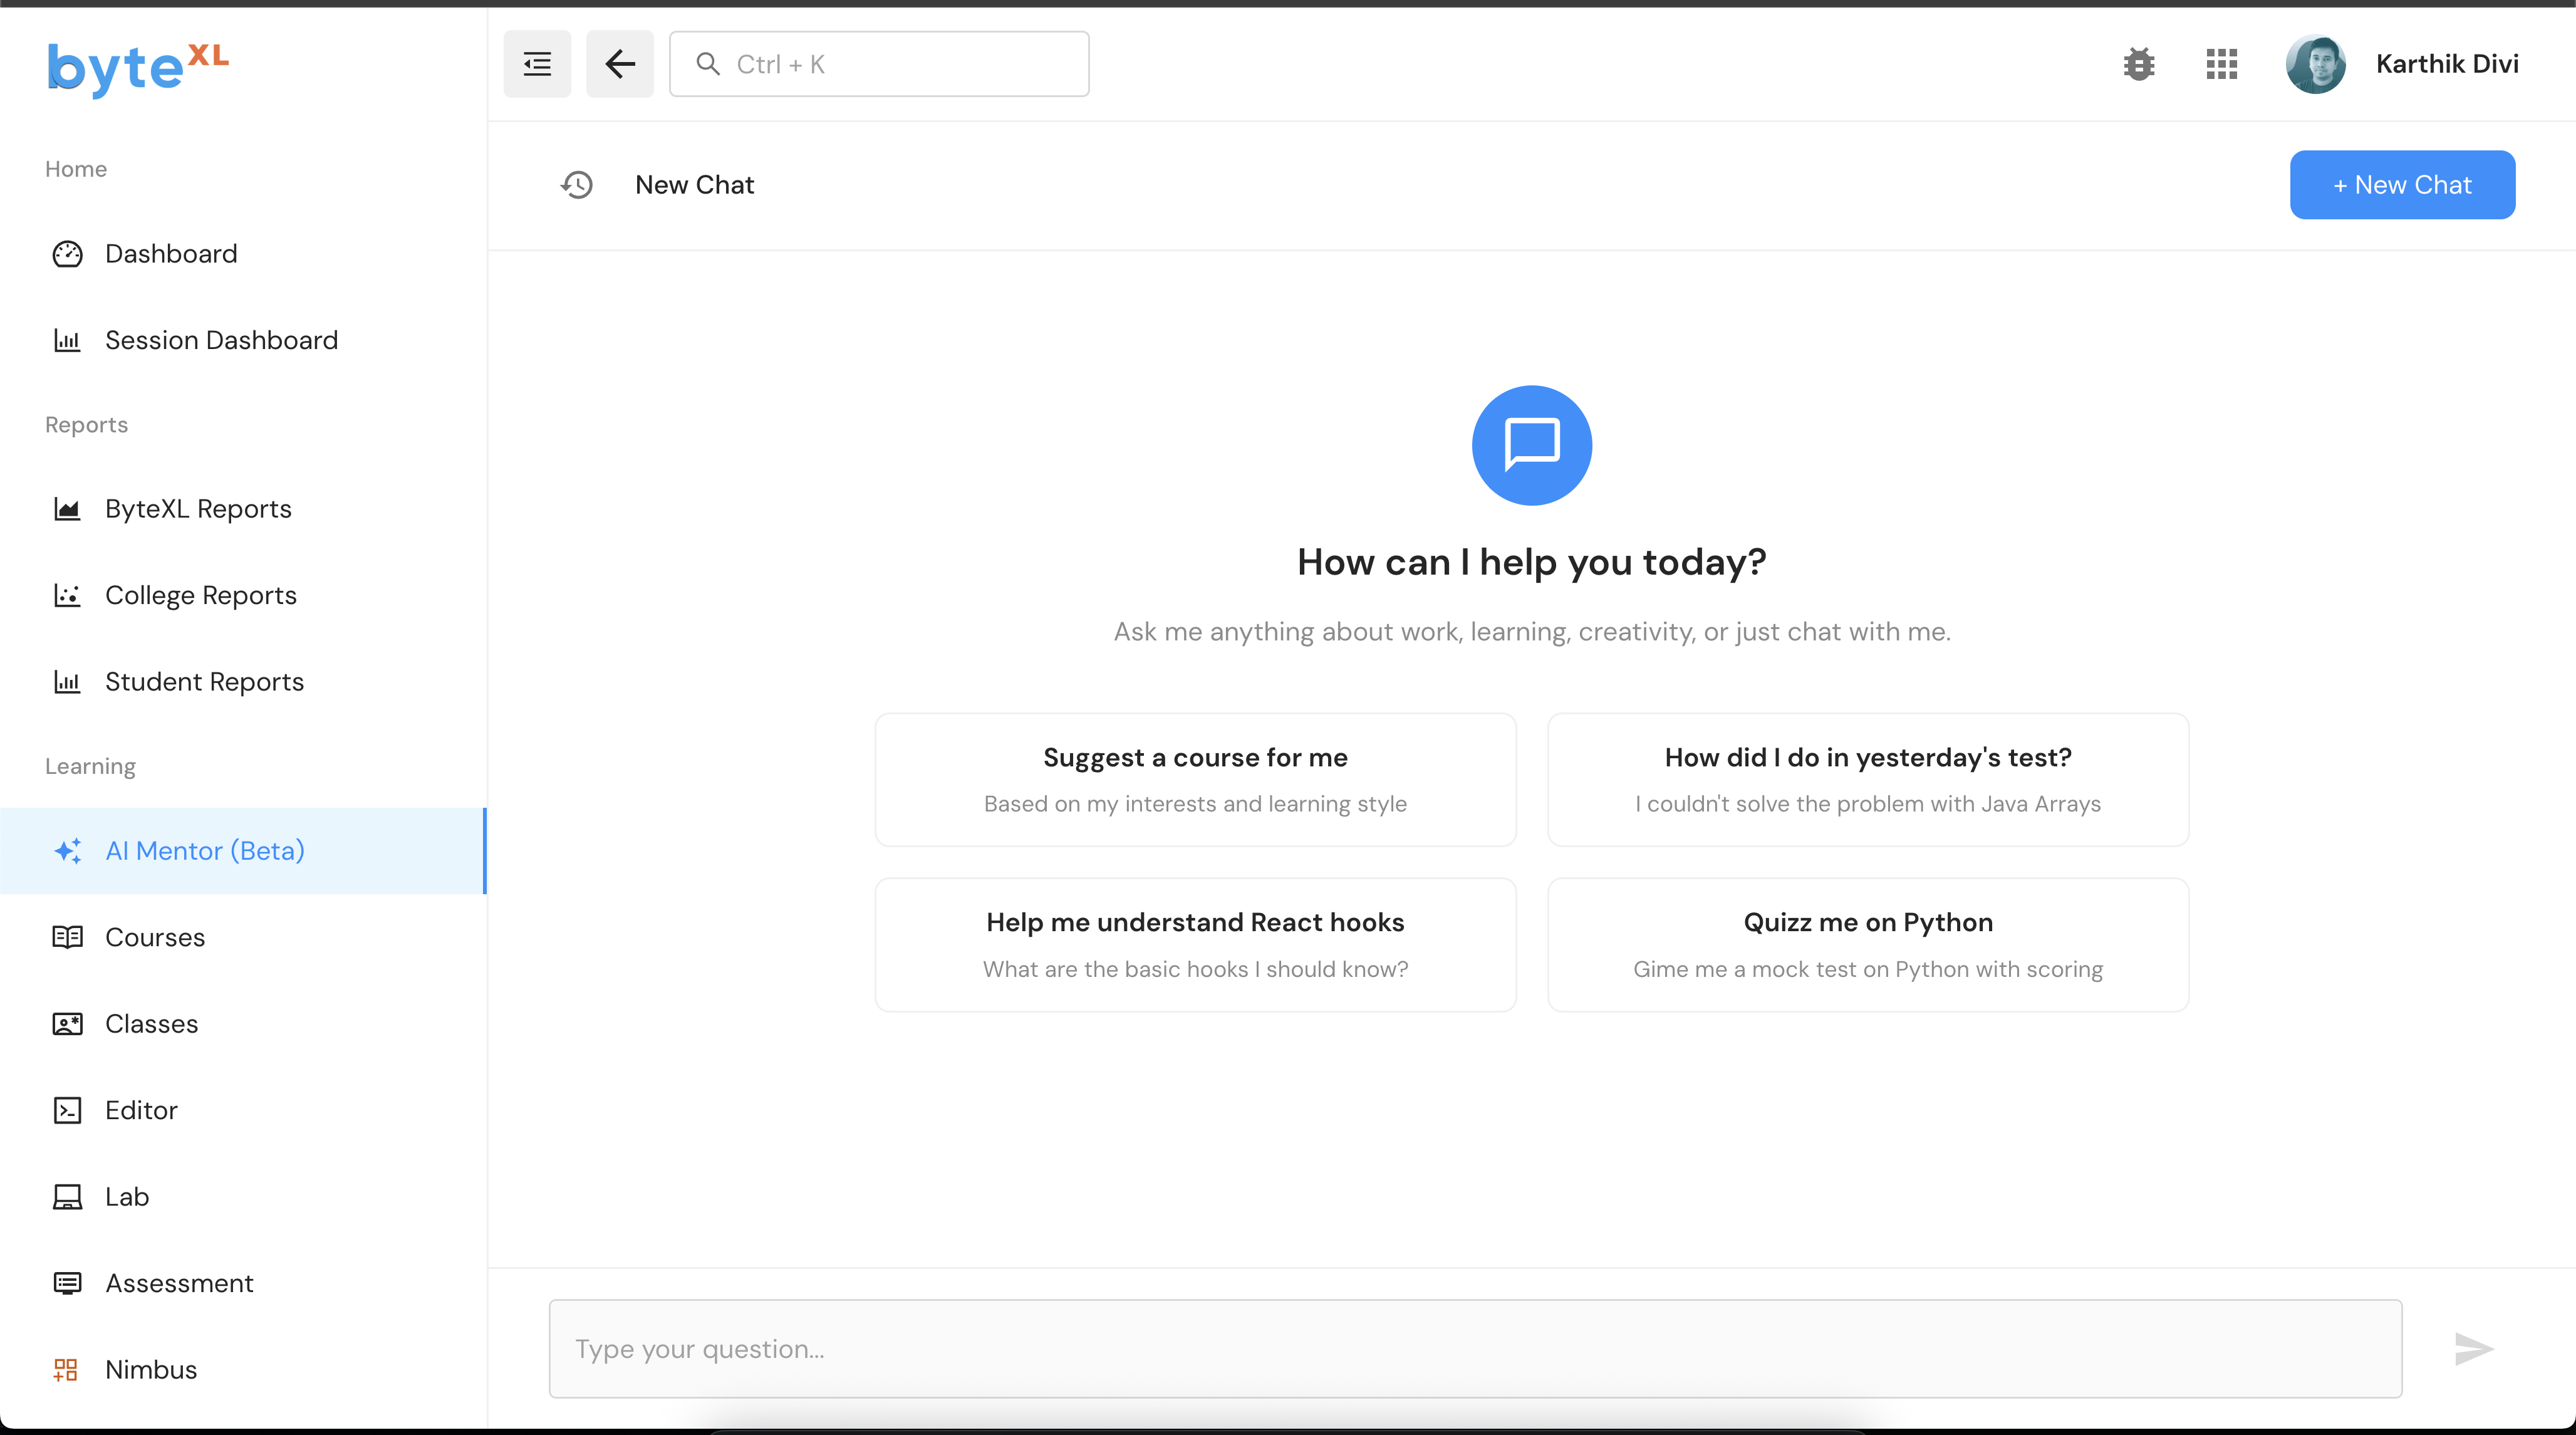
Task: Click the blue chat bubble icon
Action: tap(1531, 445)
